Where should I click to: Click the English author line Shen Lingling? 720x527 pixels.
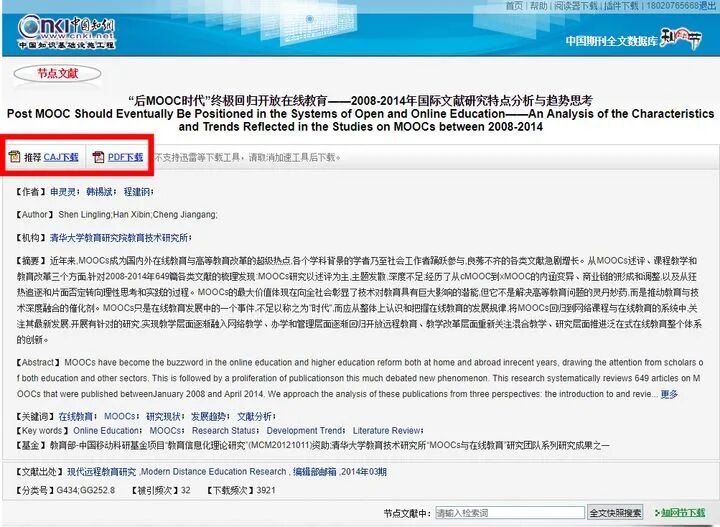click(x=84, y=214)
